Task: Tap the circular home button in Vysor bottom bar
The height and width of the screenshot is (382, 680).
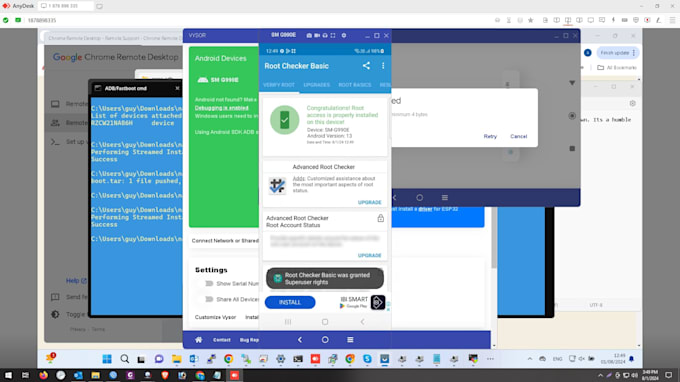Action: [325, 340]
